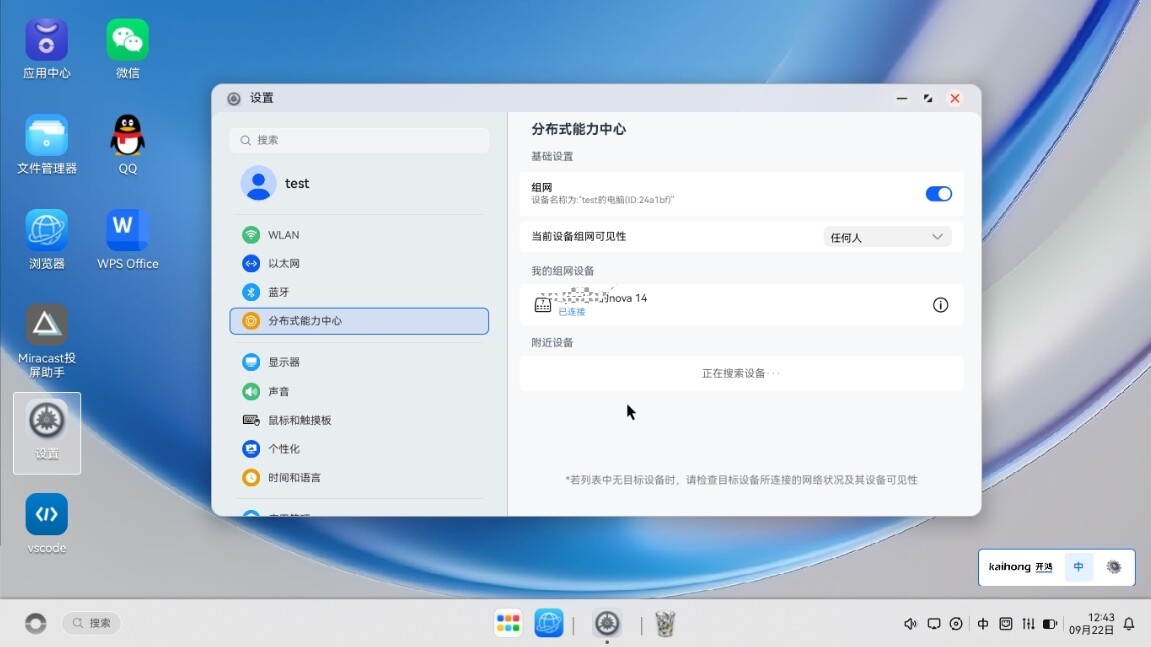Screen dimensions: 1151x647
Task: Open Miracast投屏助手 desktop icon
Action: point(46,341)
